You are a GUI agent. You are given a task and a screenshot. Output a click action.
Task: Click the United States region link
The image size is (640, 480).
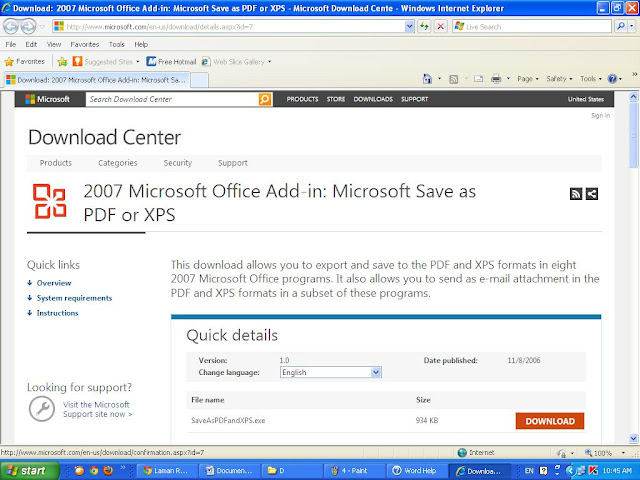(585, 99)
